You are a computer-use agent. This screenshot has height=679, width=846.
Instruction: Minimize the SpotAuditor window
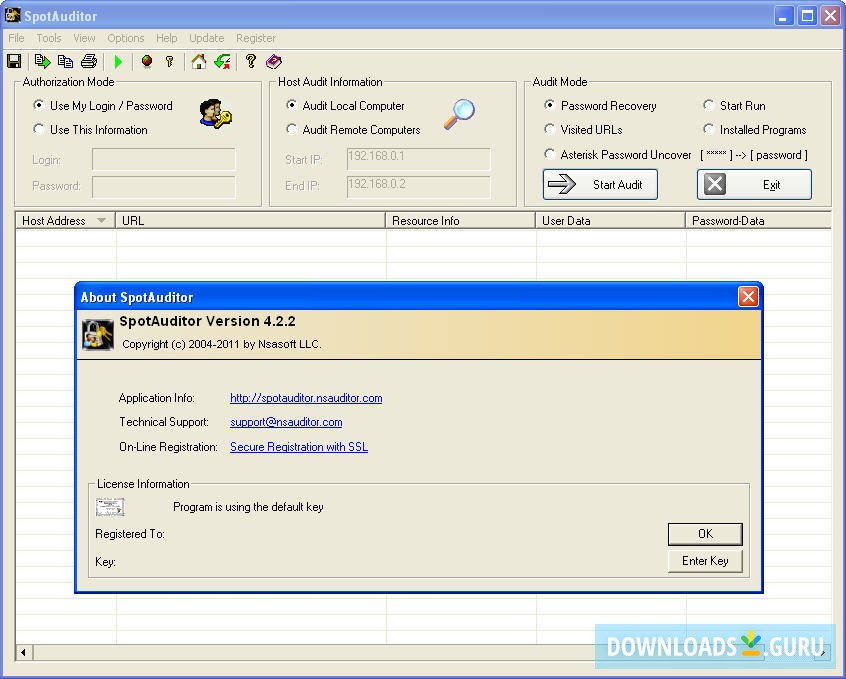pos(783,16)
